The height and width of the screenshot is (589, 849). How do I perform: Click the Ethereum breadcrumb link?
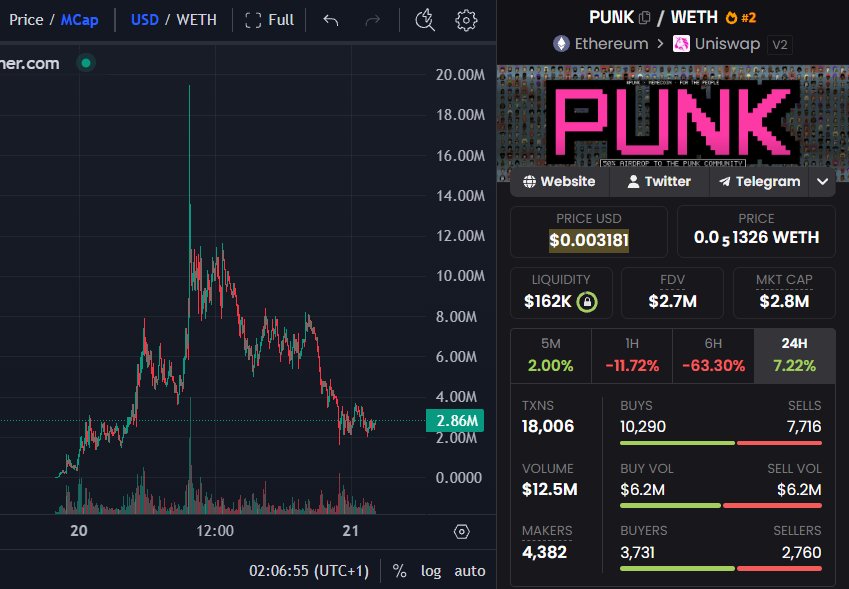click(611, 43)
